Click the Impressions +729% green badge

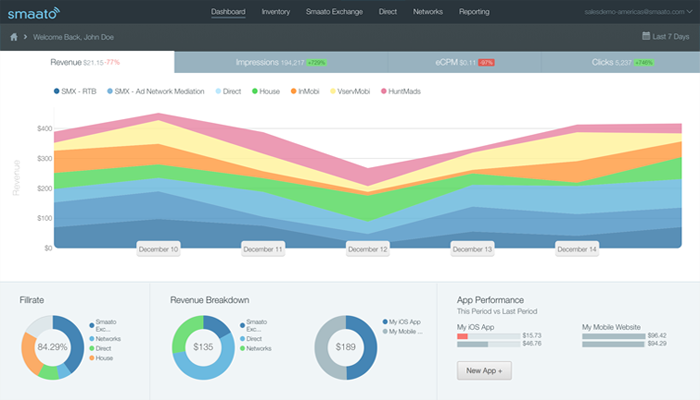coord(317,62)
